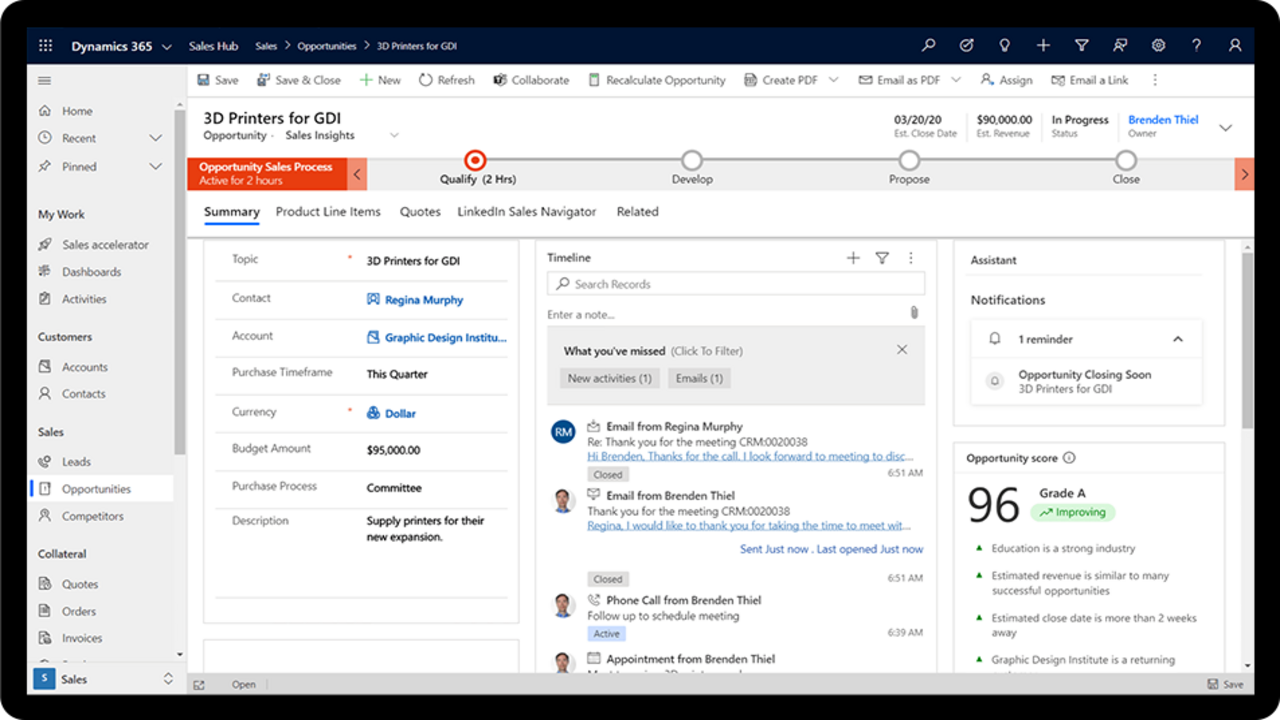Click the timeline Search Records field

click(736, 284)
